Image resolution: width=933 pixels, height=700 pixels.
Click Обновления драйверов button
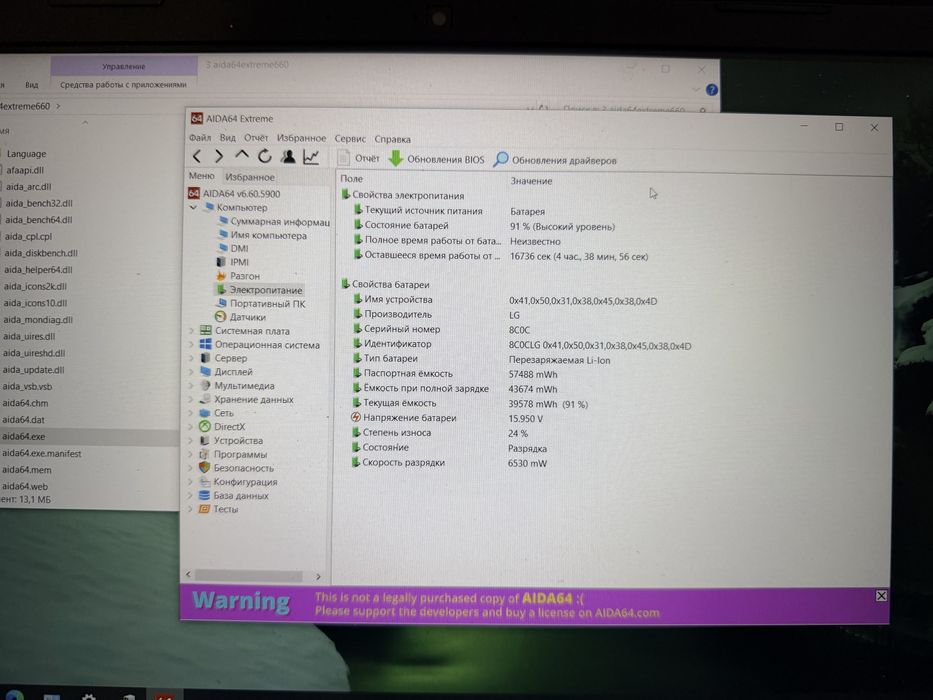[555, 160]
